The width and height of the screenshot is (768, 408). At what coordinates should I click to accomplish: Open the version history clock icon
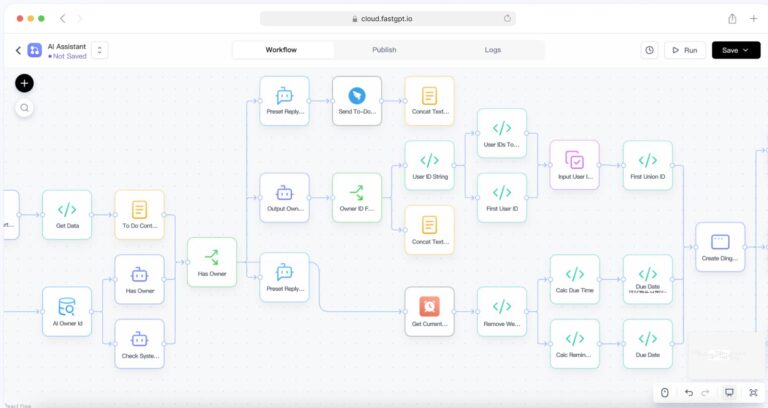649,50
